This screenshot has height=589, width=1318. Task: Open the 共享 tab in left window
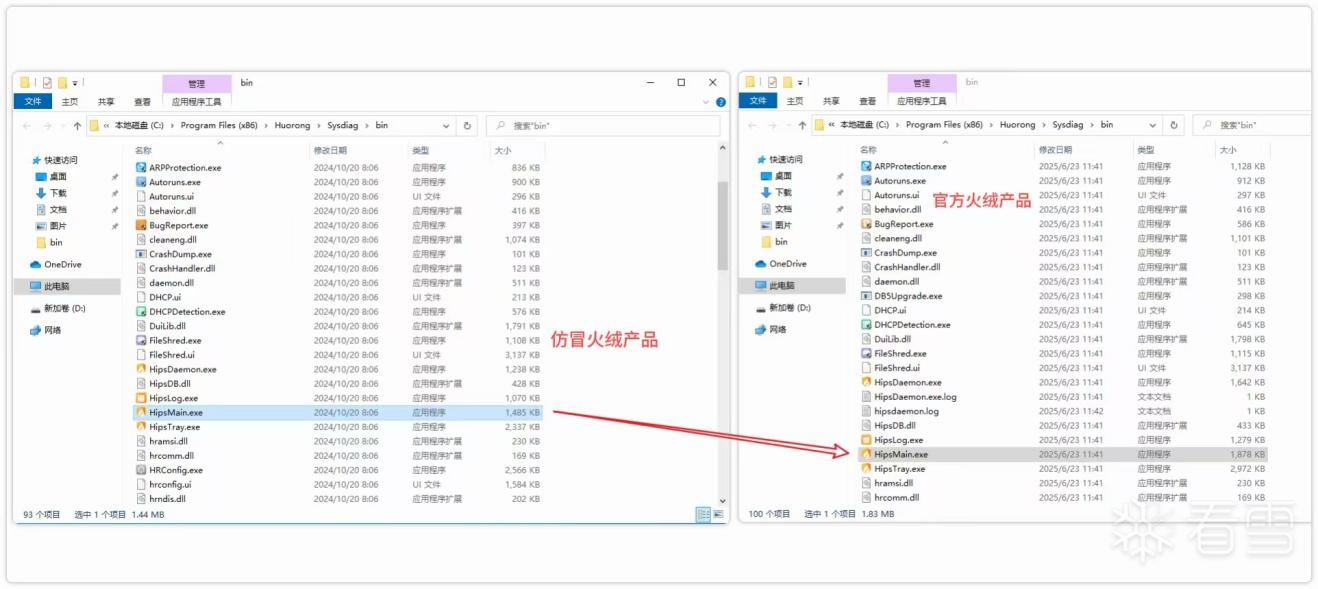(x=106, y=101)
